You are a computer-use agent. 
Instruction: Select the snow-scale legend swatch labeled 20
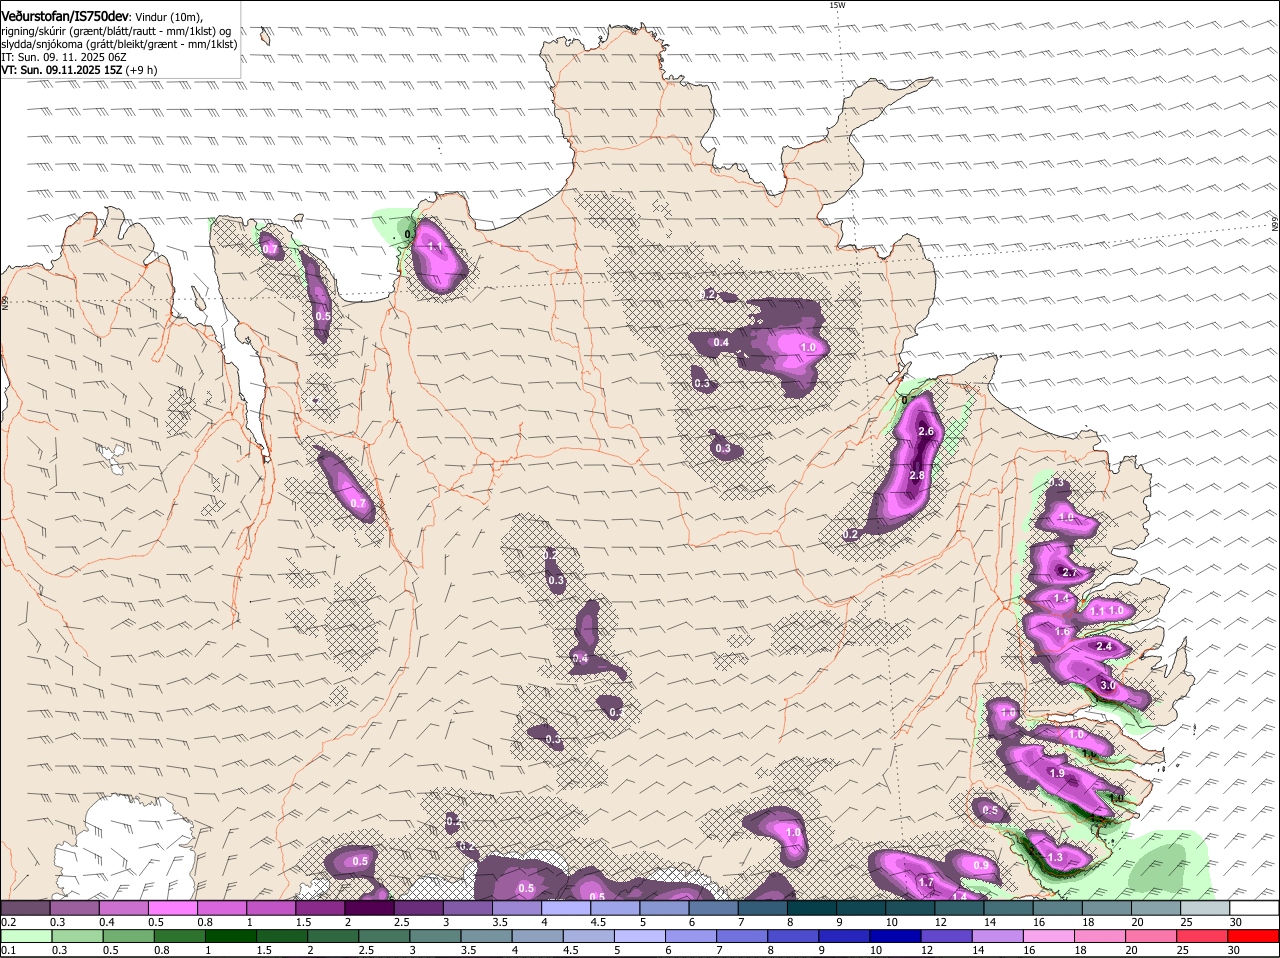coord(1156,908)
